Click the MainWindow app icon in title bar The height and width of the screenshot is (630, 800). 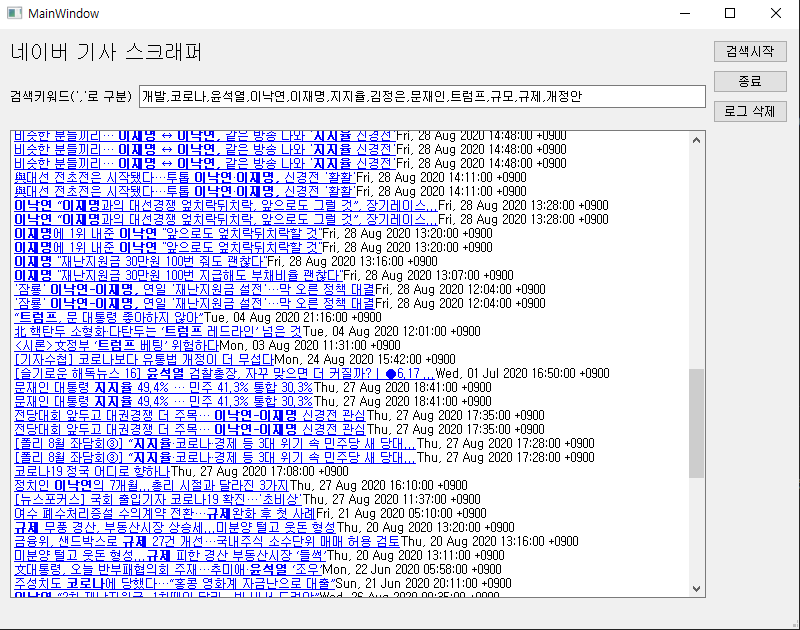(x=14, y=13)
